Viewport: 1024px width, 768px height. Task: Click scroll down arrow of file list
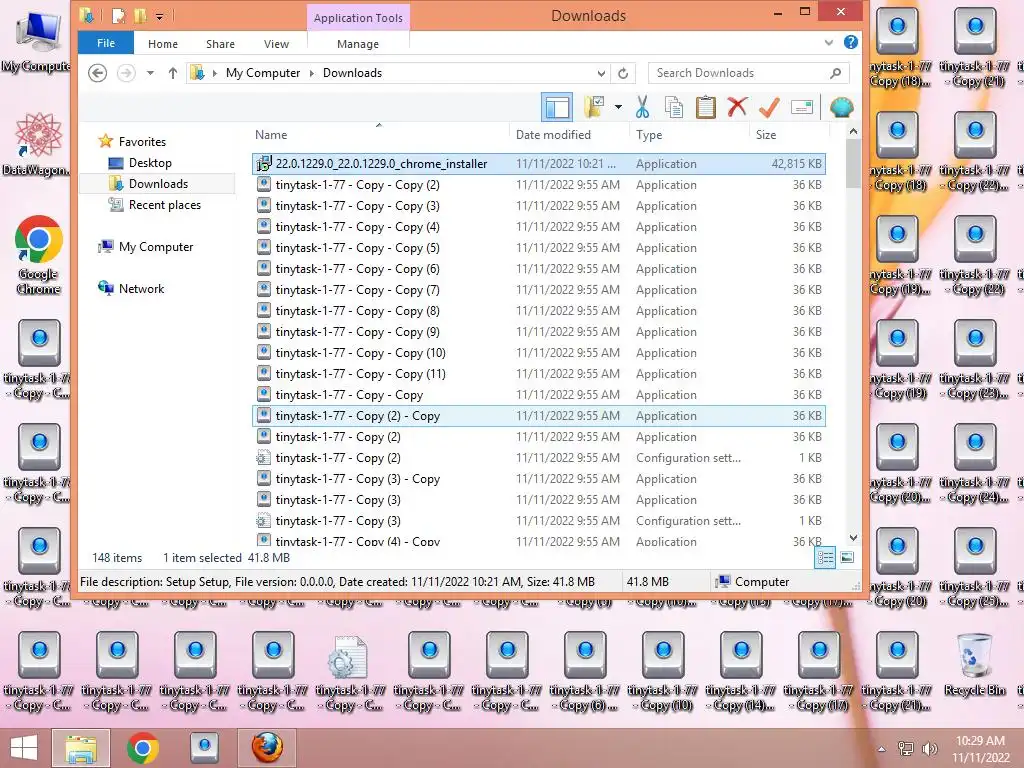[853, 537]
